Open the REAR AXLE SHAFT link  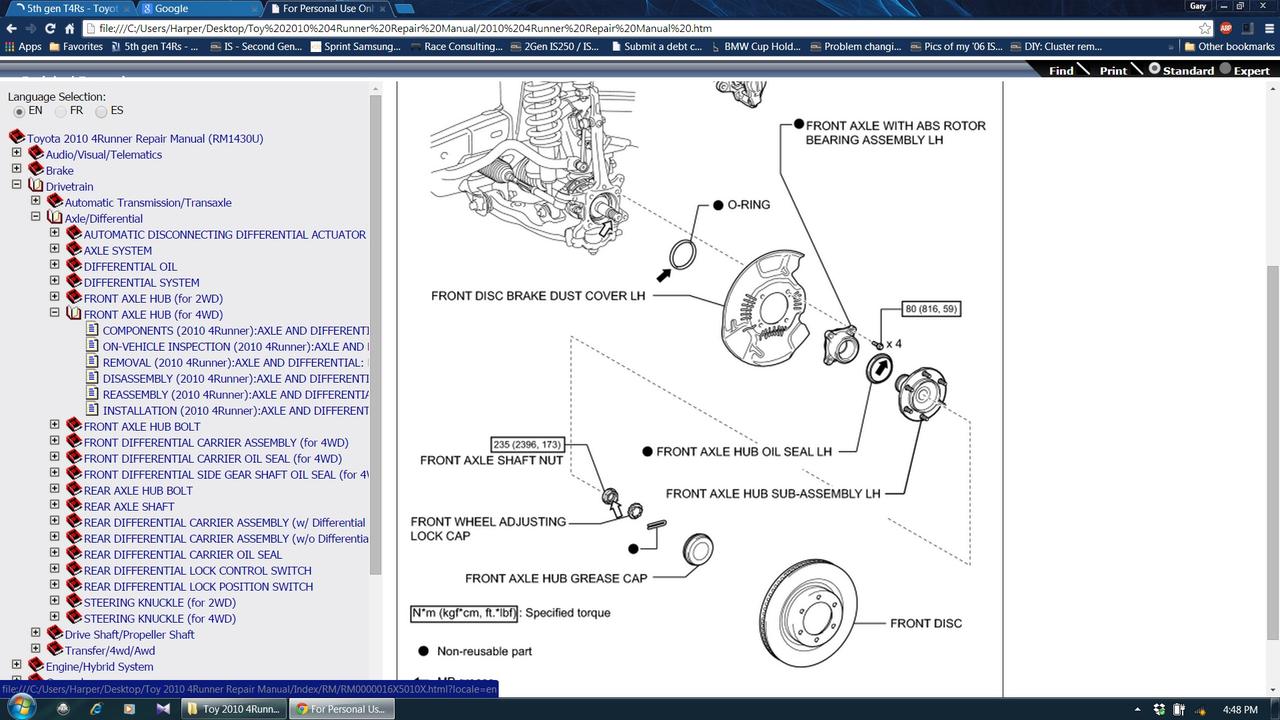[x=129, y=506]
